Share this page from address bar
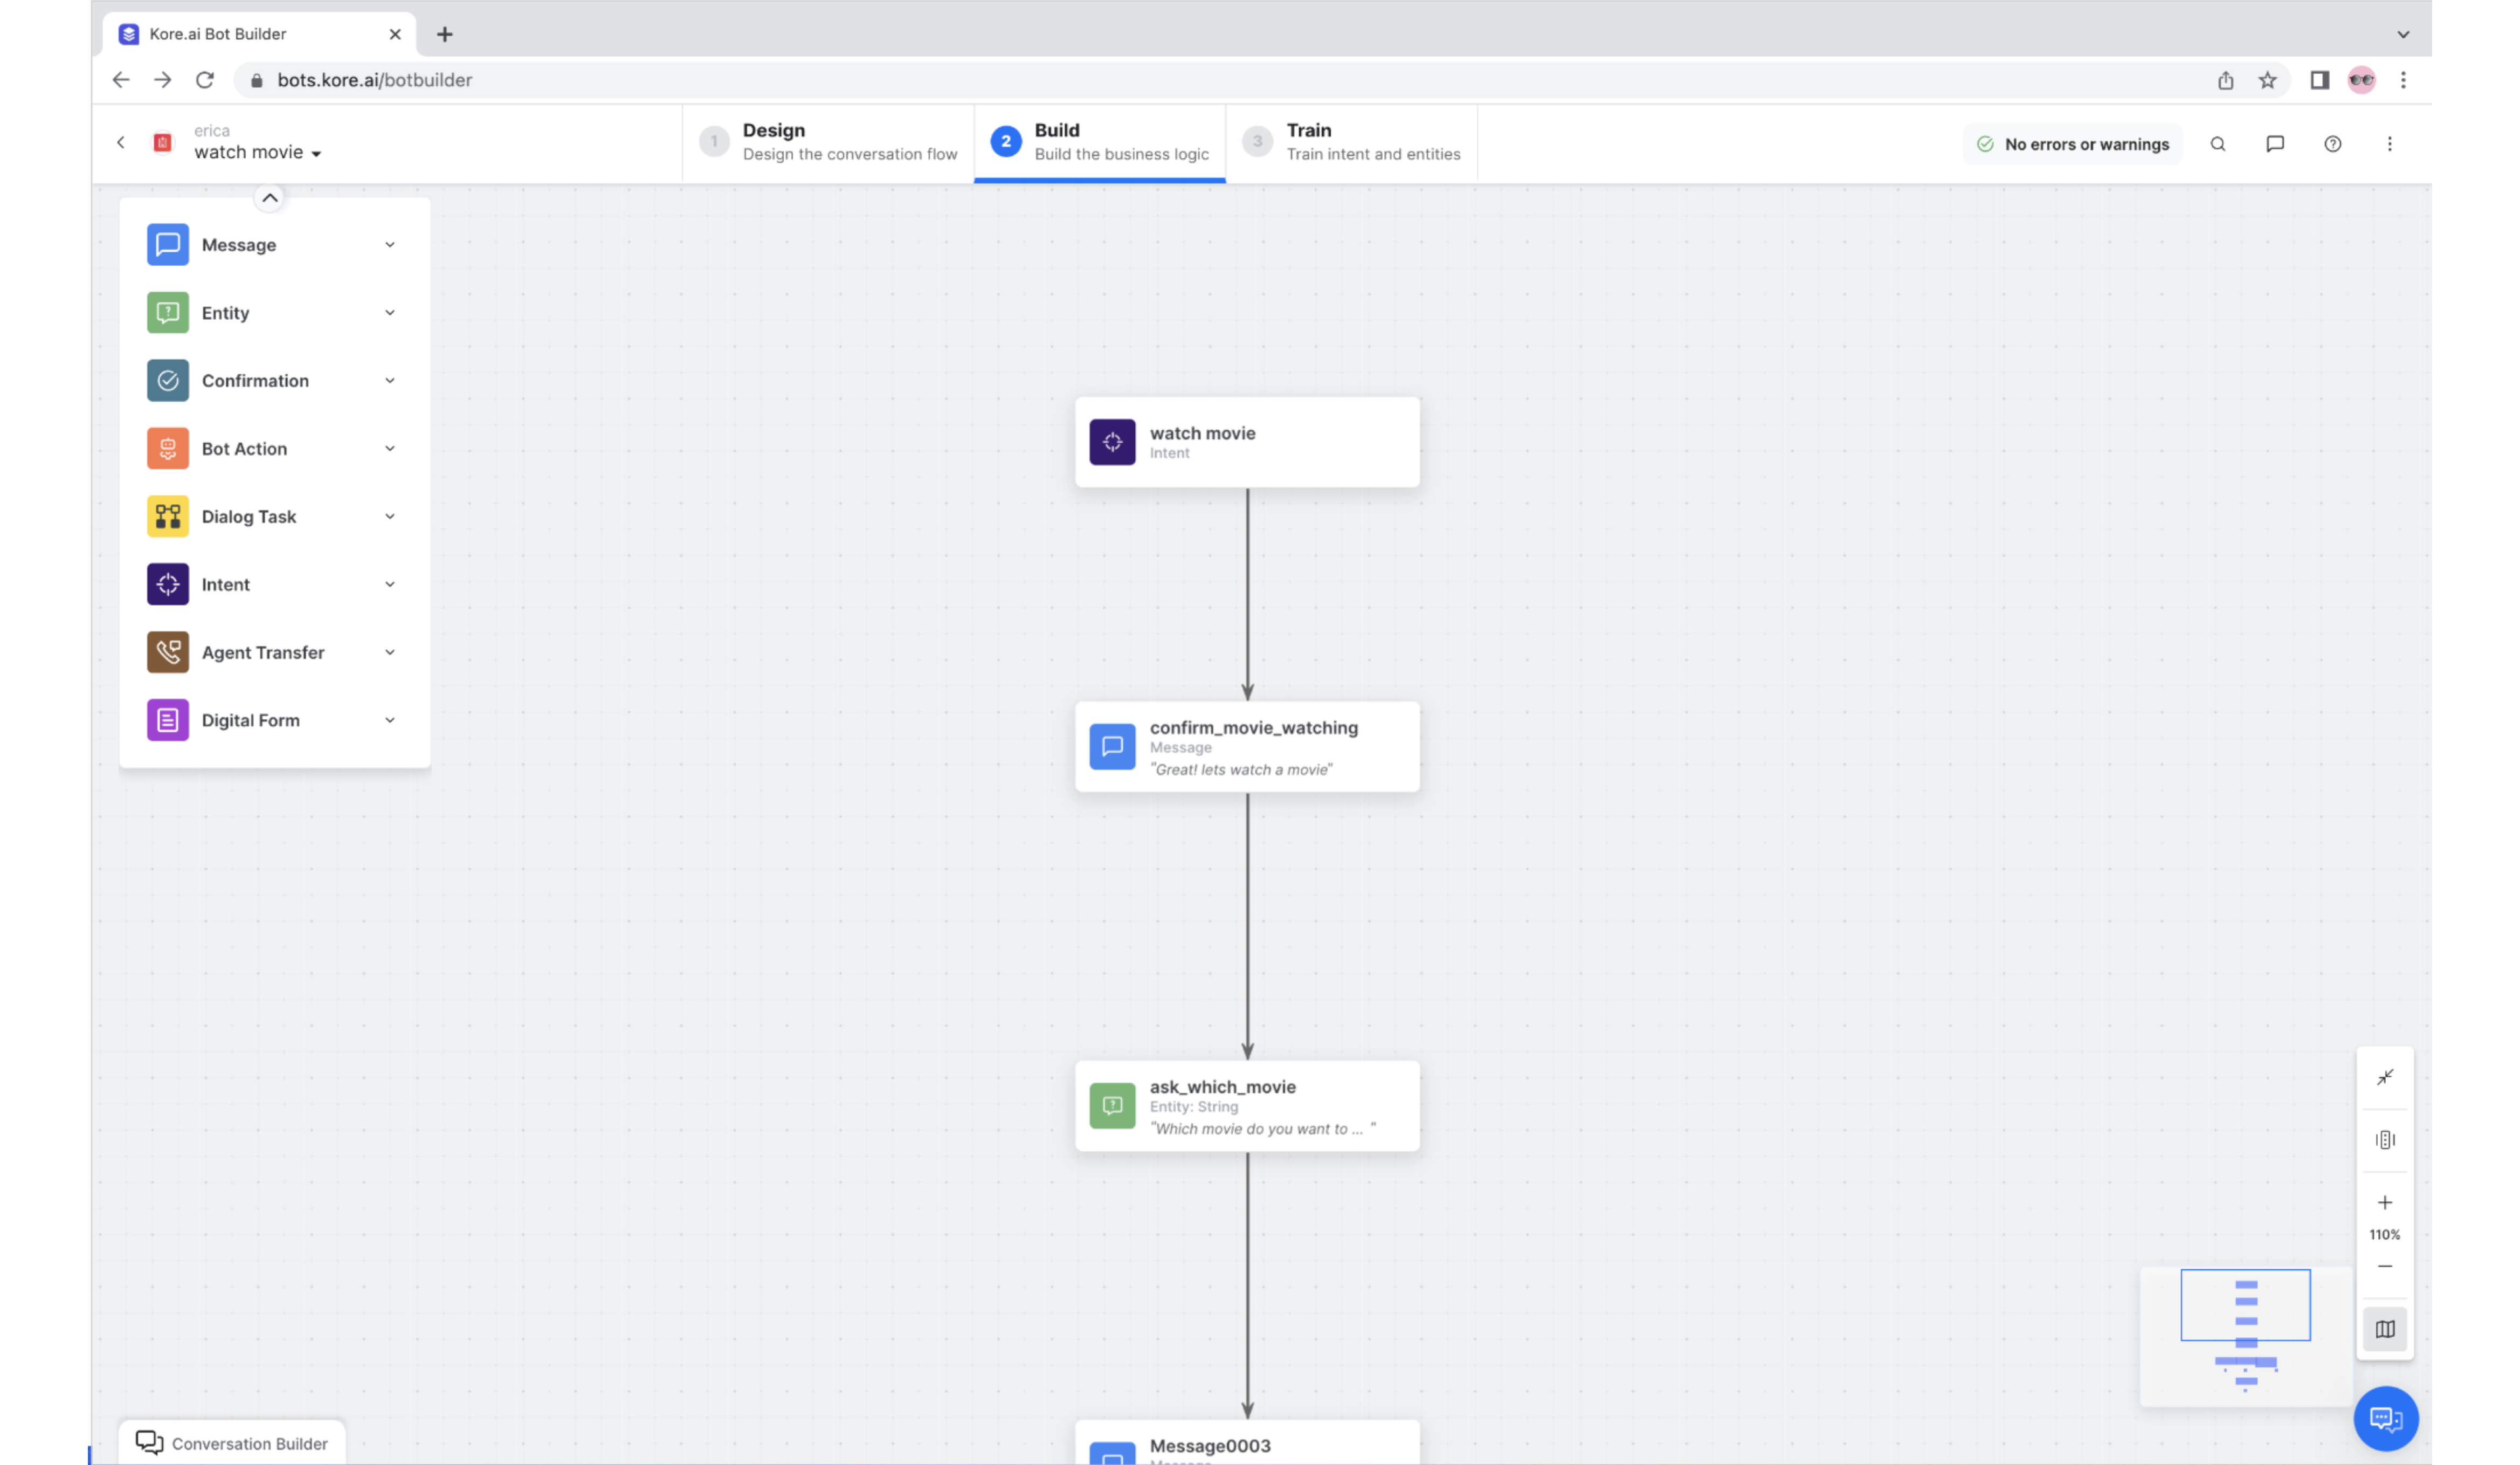Image resolution: width=2520 pixels, height=1465 pixels. 2226,80
